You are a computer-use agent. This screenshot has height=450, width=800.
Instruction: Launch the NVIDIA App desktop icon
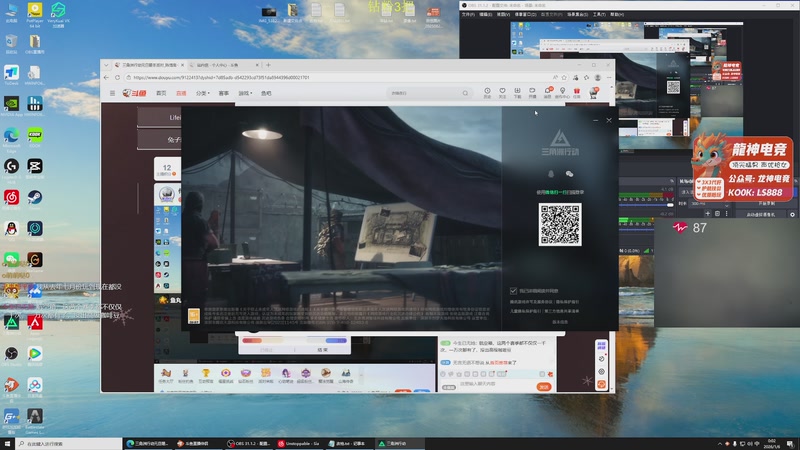(x=11, y=106)
